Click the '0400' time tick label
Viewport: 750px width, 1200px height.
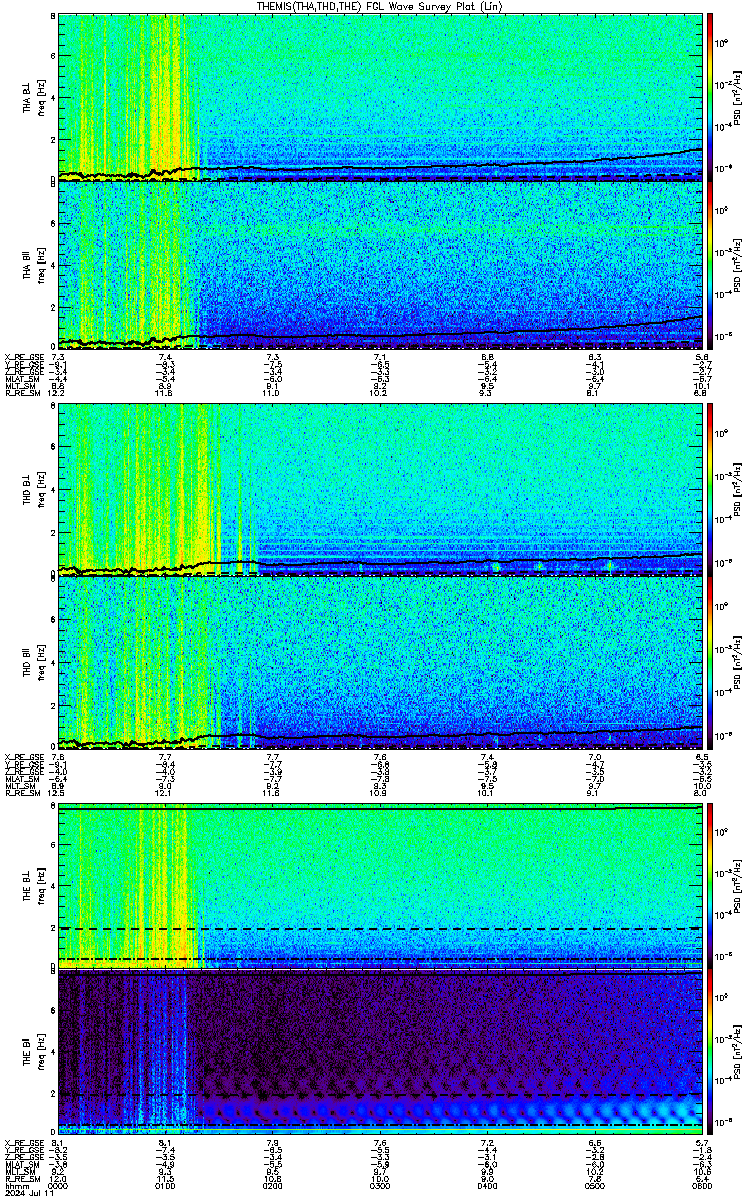point(487,1185)
